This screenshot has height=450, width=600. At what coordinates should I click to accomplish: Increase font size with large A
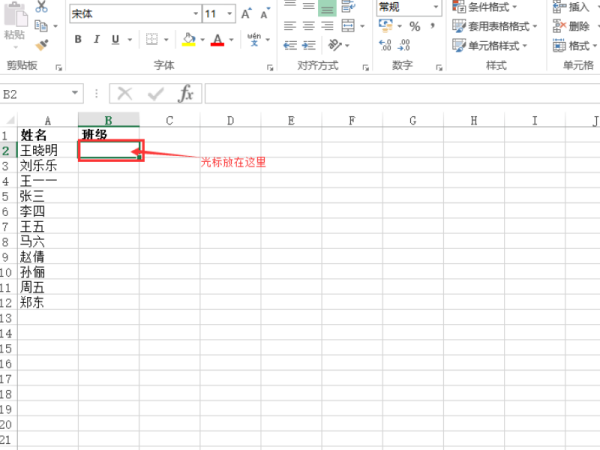pyautogui.click(x=246, y=14)
